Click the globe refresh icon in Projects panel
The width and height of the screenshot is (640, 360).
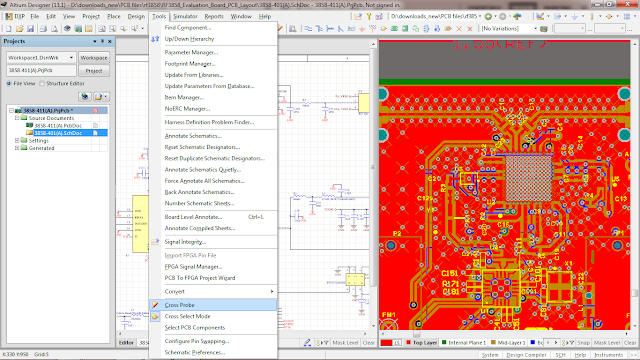pyautogui.click(x=84, y=96)
